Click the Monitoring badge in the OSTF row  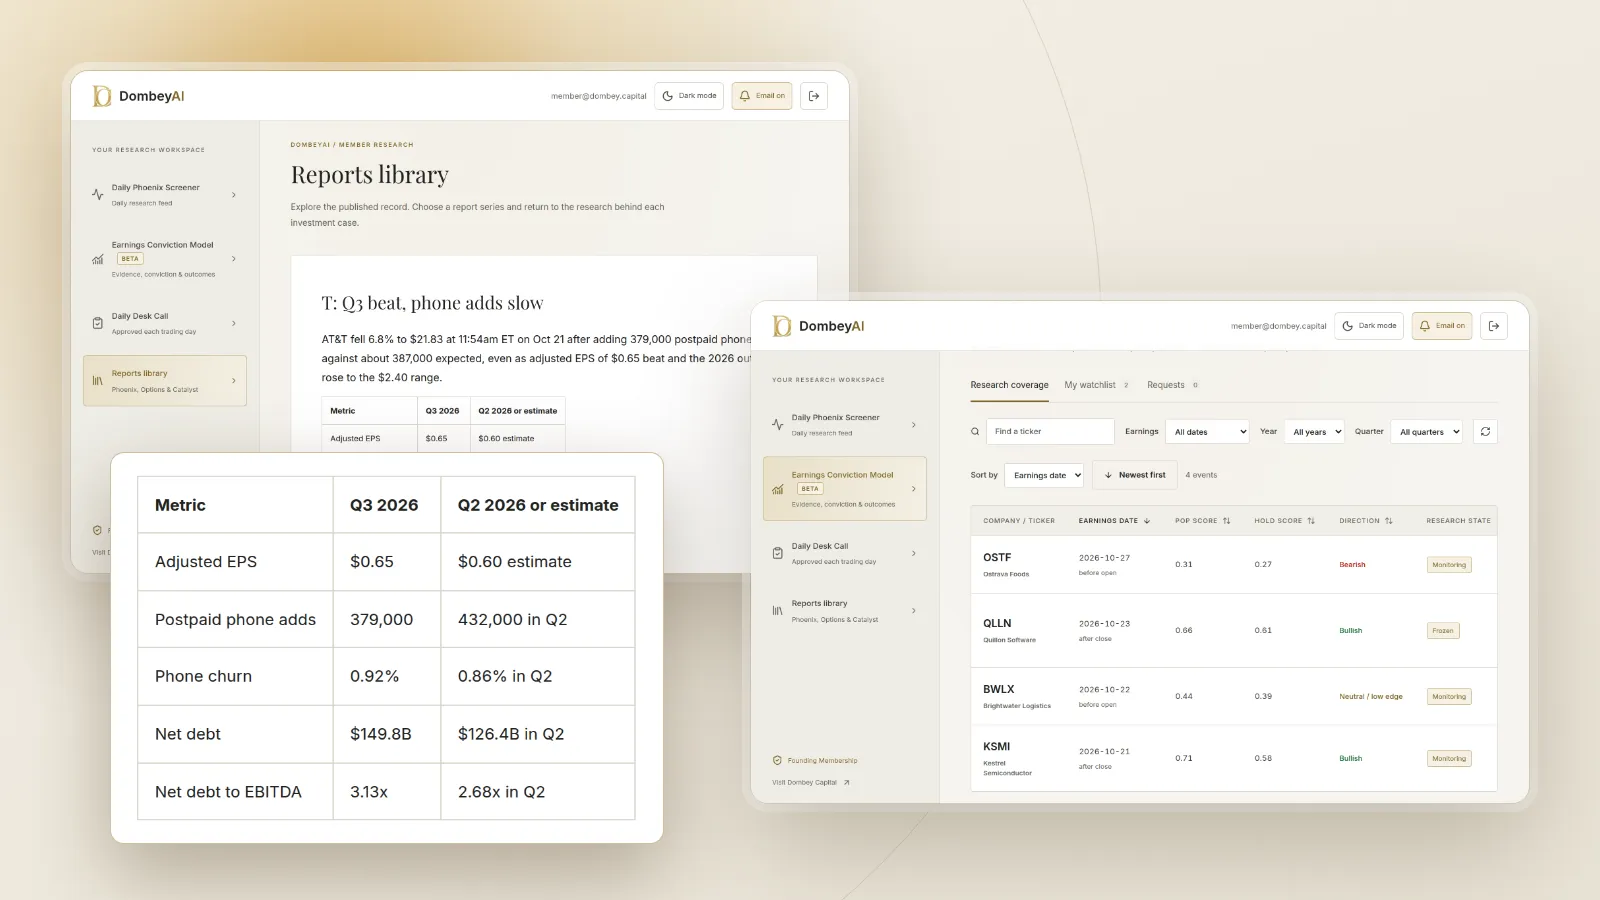click(x=1449, y=565)
